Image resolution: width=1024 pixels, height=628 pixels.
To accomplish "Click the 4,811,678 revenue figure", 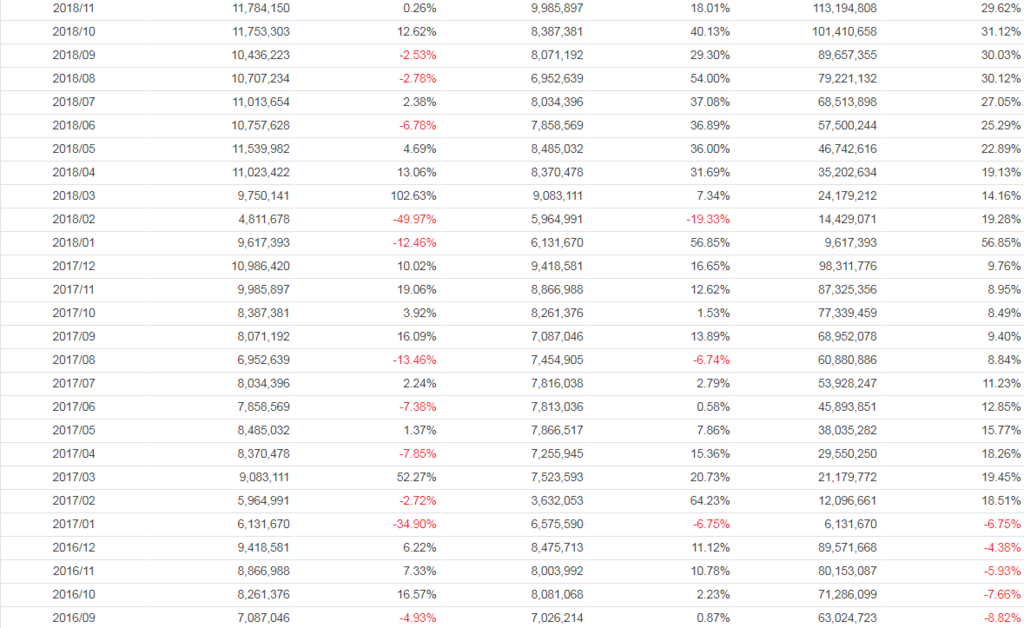I will click(x=260, y=218).
